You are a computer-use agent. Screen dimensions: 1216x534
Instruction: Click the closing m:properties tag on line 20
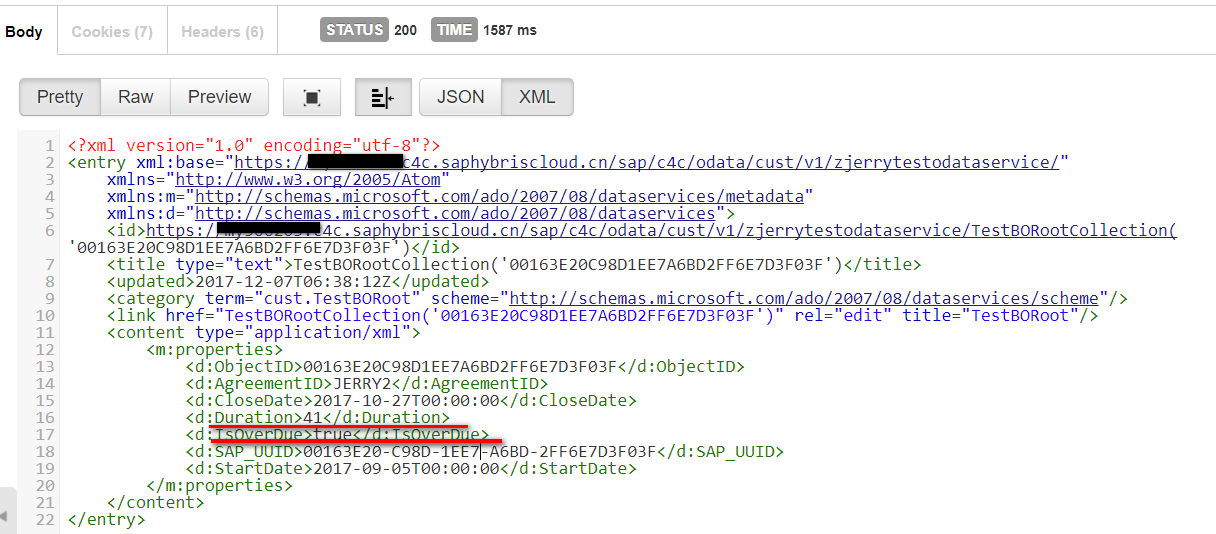point(219,486)
